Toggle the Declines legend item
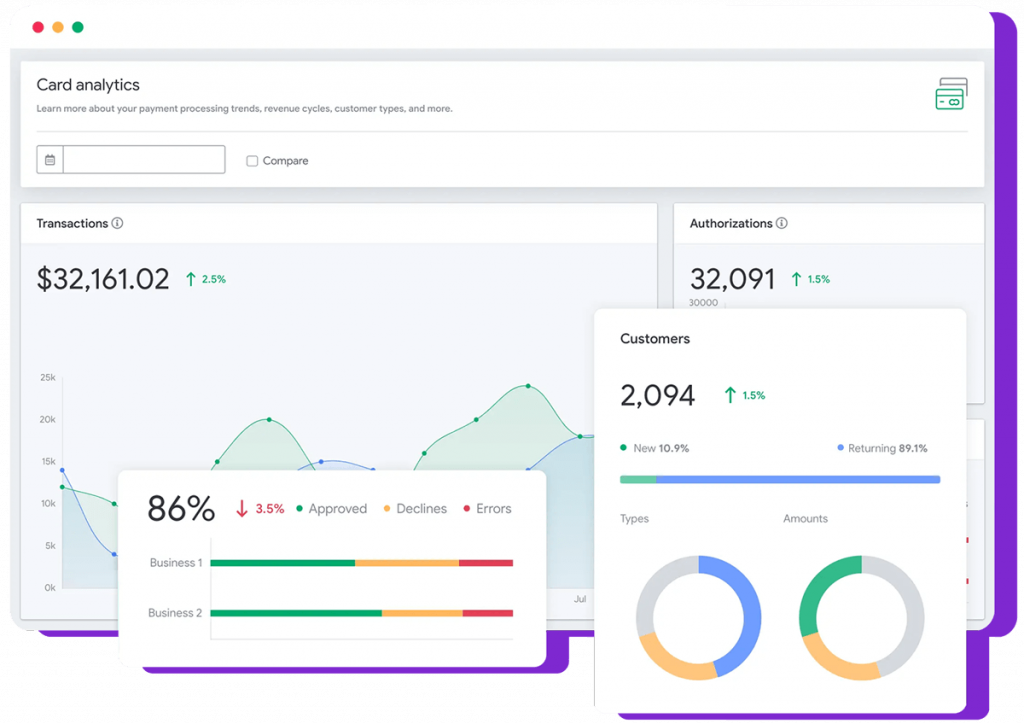 [414, 509]
